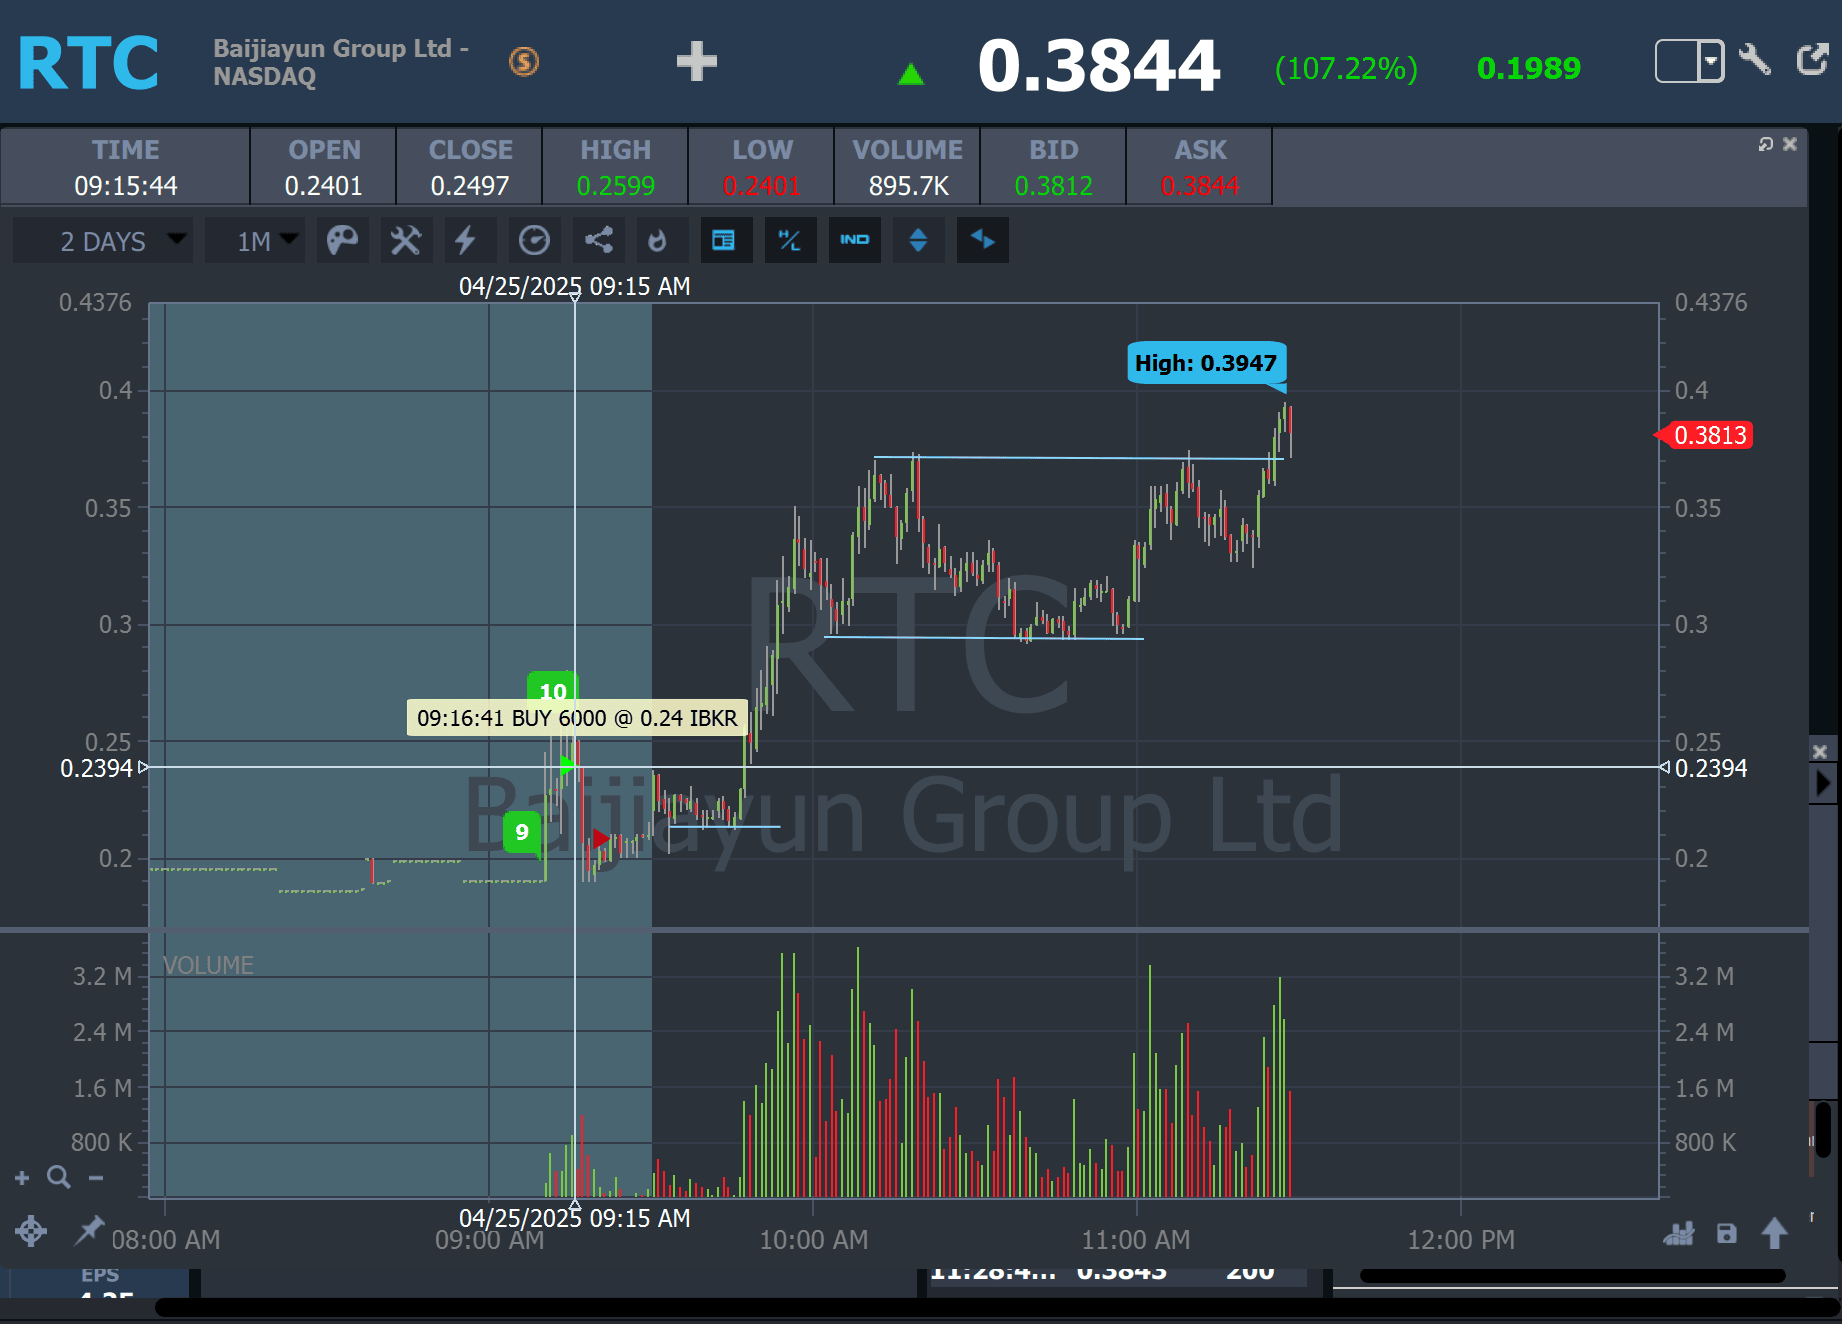1842x1324 pixels.
Task: Open the 2 DAYS range dropdown
Action: click(103, 241)
